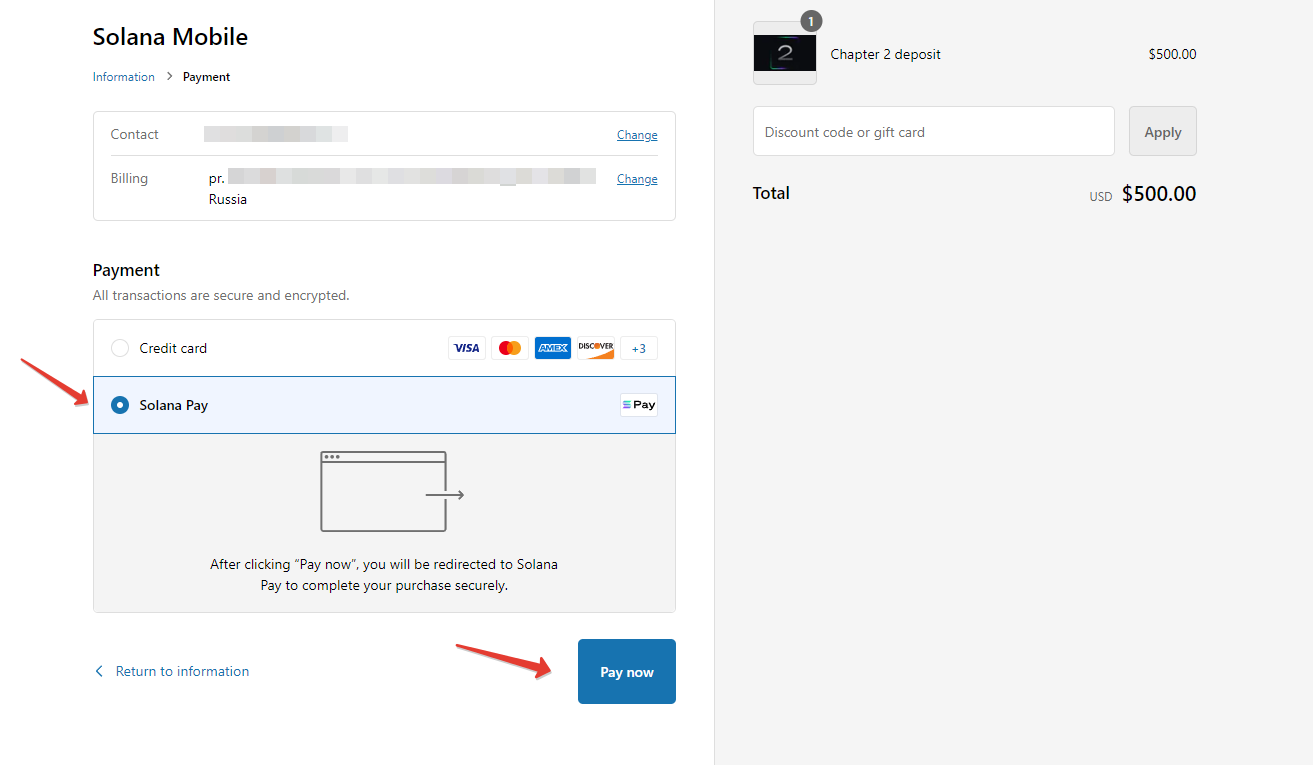Image resolution: width=1313 pixels, height=765 pixels.
Task: Click the Chapter 2 deposit item name
Action: click(x=886, y=54)
